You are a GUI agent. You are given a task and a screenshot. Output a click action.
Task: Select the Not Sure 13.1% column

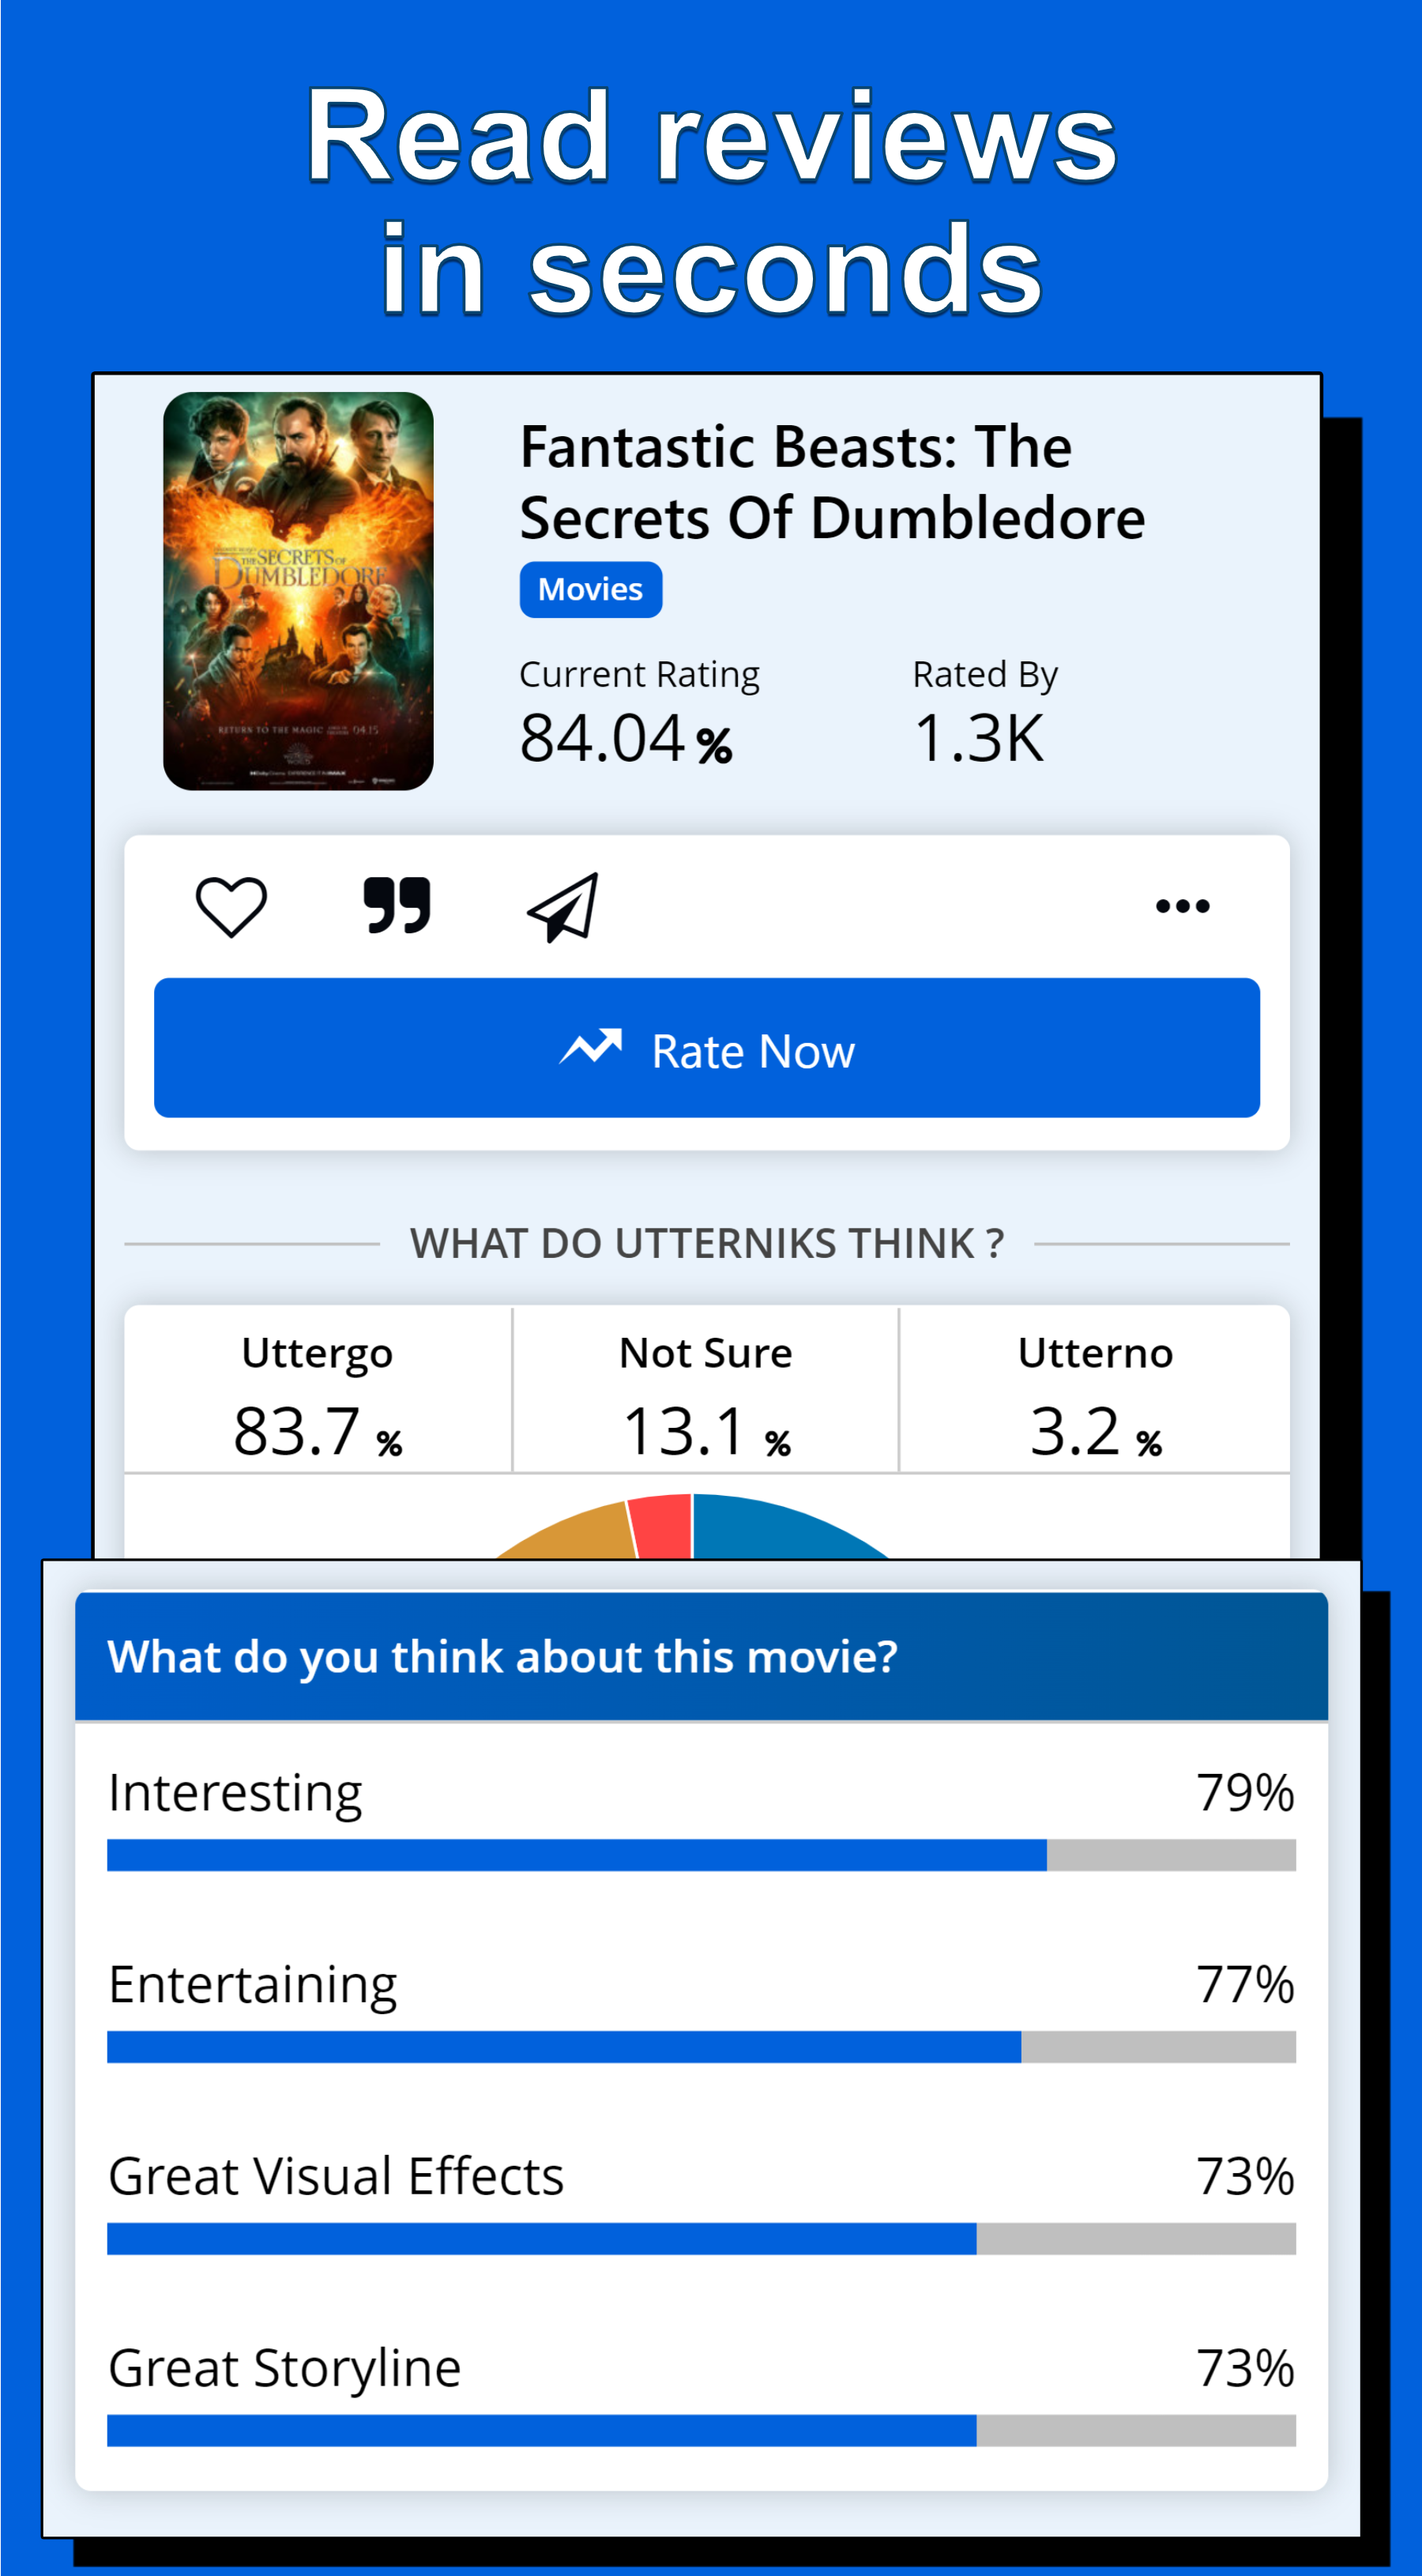[706, 1390]
